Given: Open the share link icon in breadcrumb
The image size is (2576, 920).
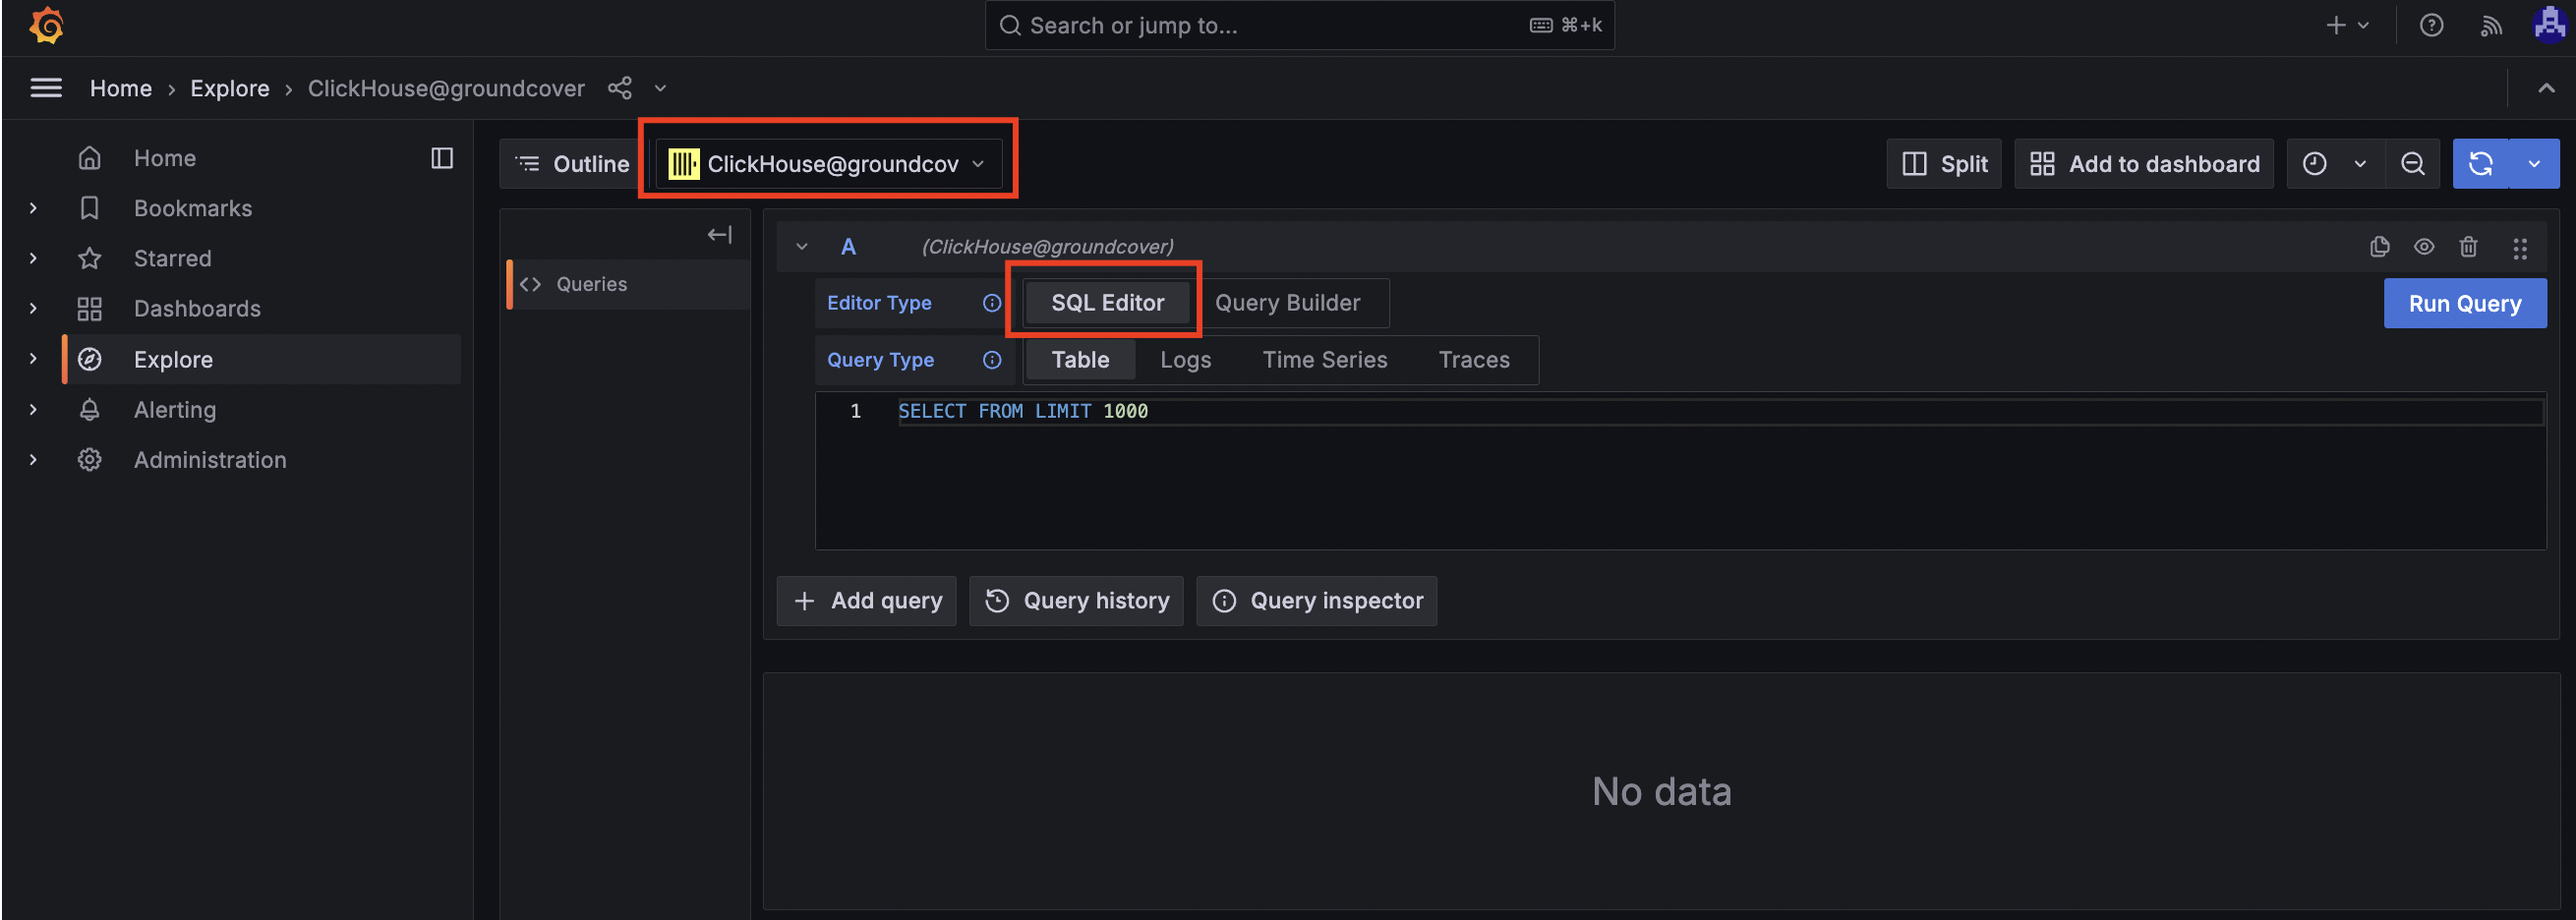Looking at the screenshot, I should (620, 88).
